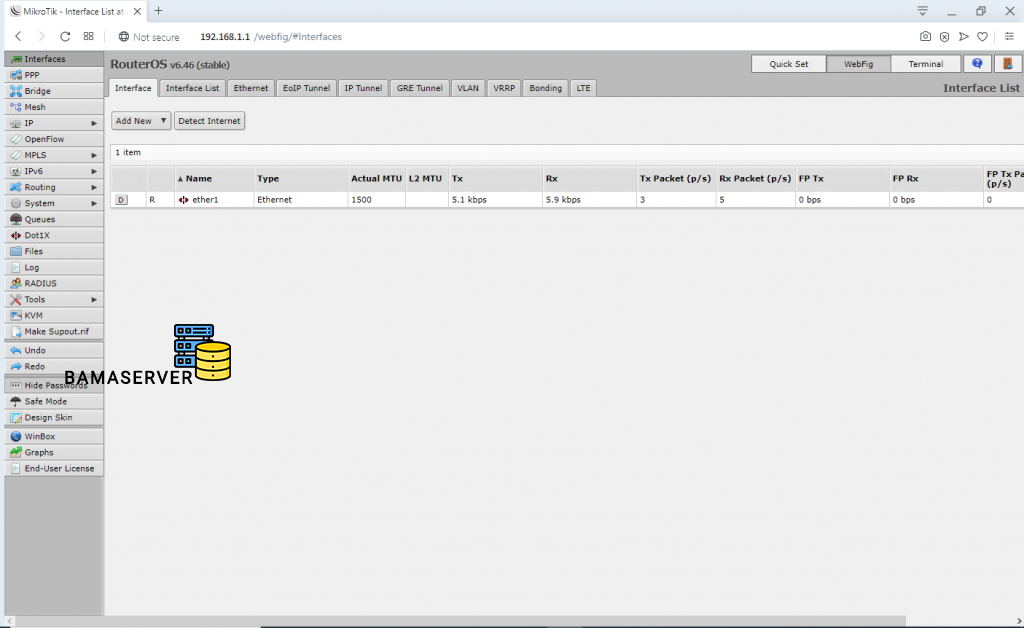Switch to the Bonding tab
Image resolution: width=1024 pixels, height=628 pixels.
point(545,88)
